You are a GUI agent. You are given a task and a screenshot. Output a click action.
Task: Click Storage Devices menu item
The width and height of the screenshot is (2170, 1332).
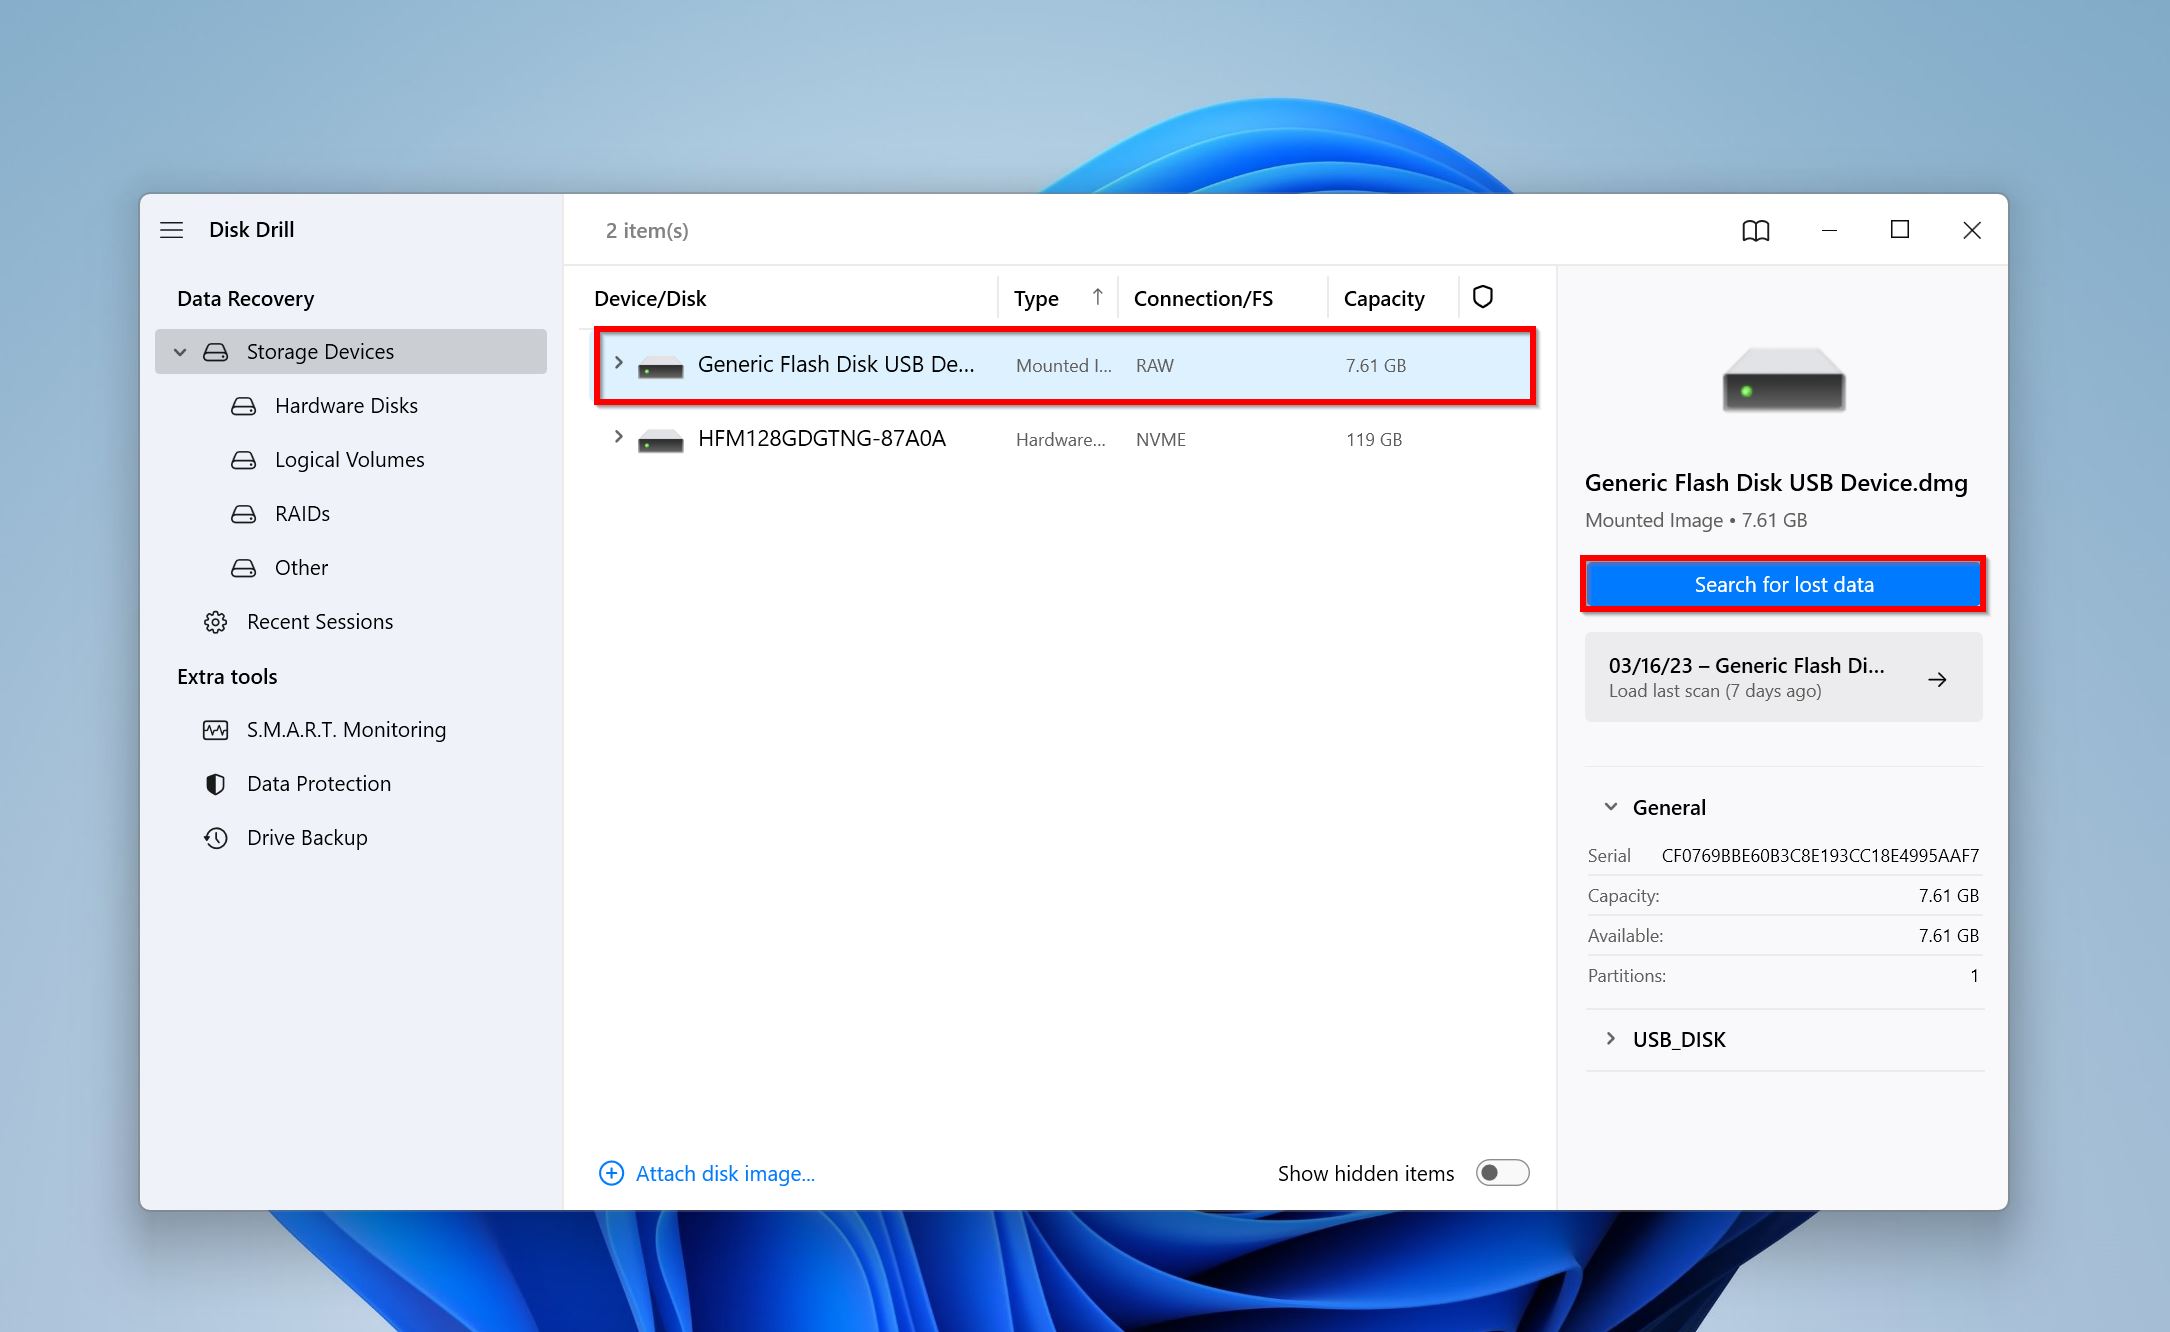click(319, 350)
